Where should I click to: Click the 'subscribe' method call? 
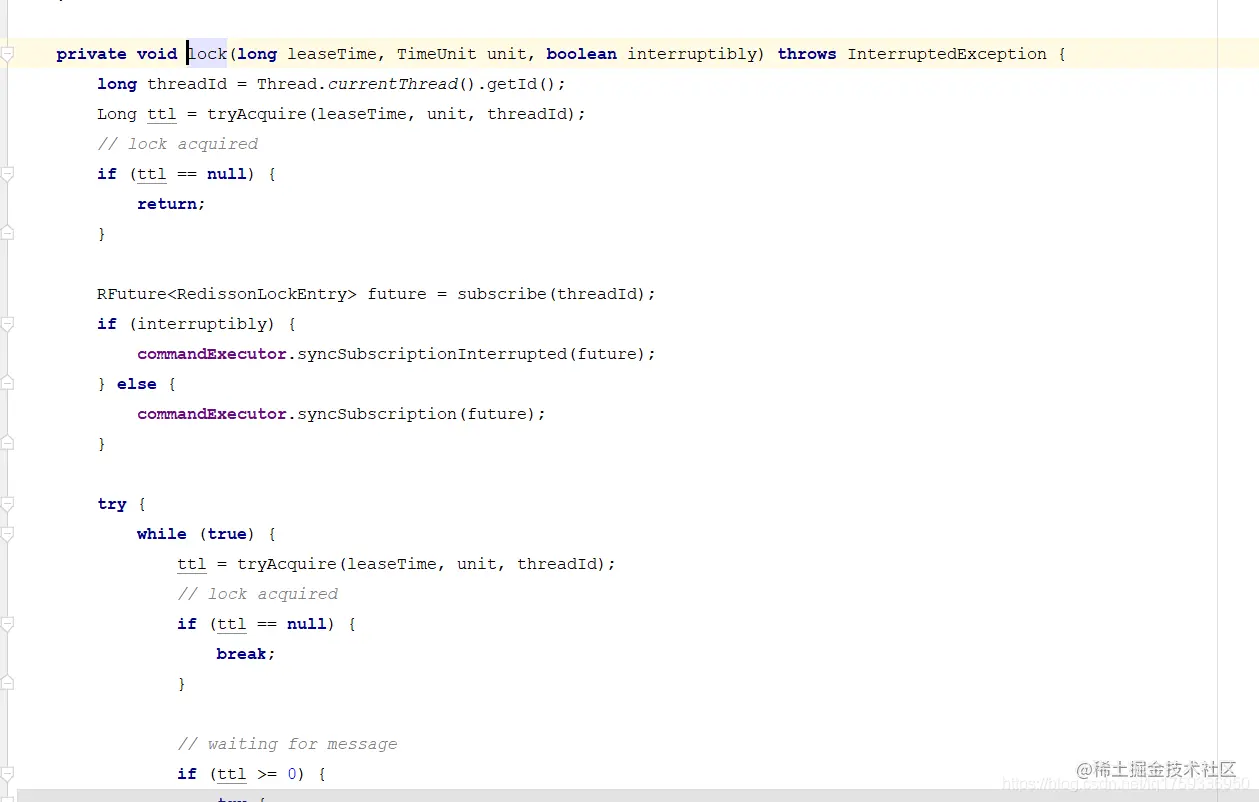(502, 294)
